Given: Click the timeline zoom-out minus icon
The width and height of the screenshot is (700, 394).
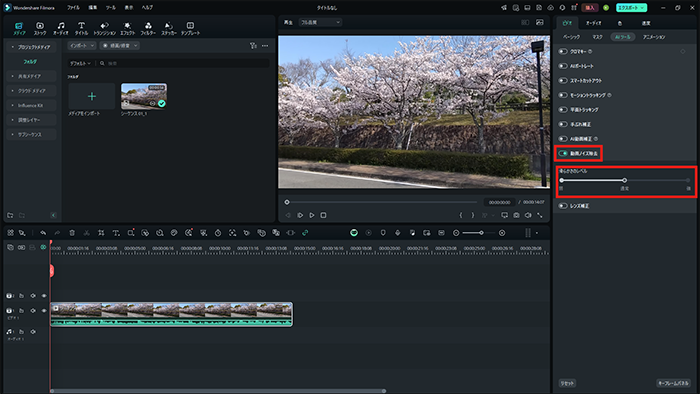Looking at the screenshot, I should point(456,233).
